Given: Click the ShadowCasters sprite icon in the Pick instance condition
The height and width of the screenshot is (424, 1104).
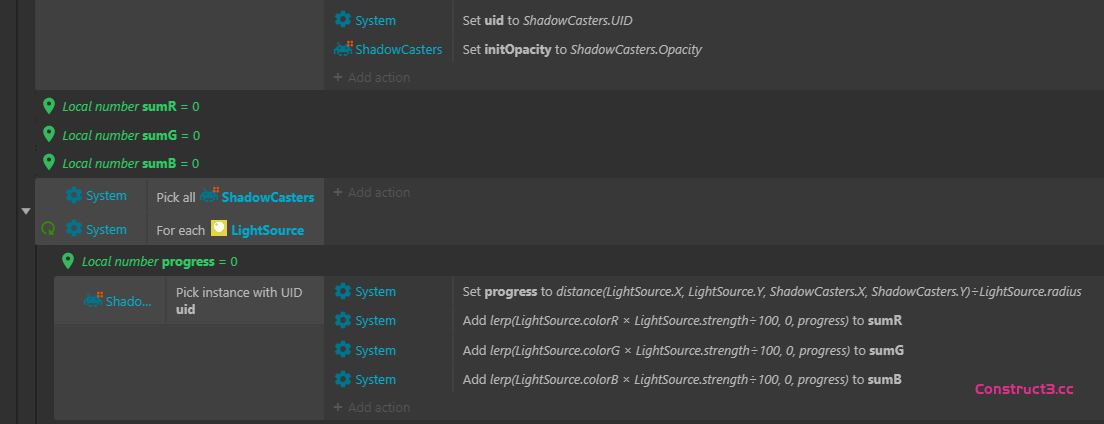Looking at the screenshot, I should 94,300.
